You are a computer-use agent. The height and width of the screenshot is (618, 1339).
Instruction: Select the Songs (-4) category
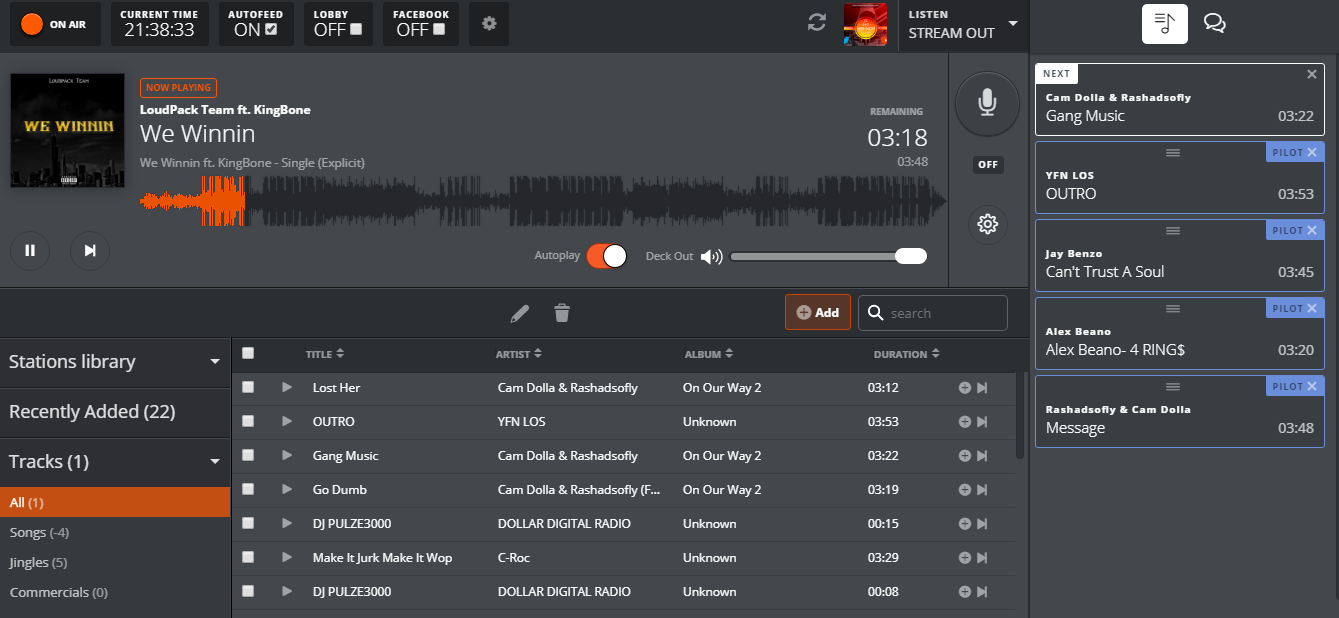(x=39, y=532)
